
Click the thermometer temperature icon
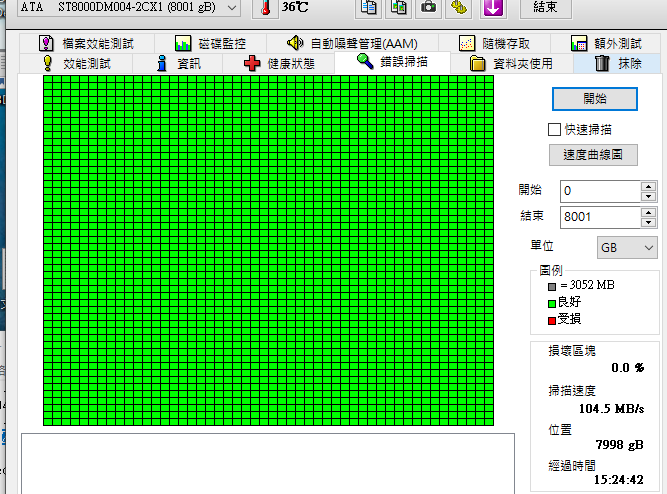tap(265, 8)
